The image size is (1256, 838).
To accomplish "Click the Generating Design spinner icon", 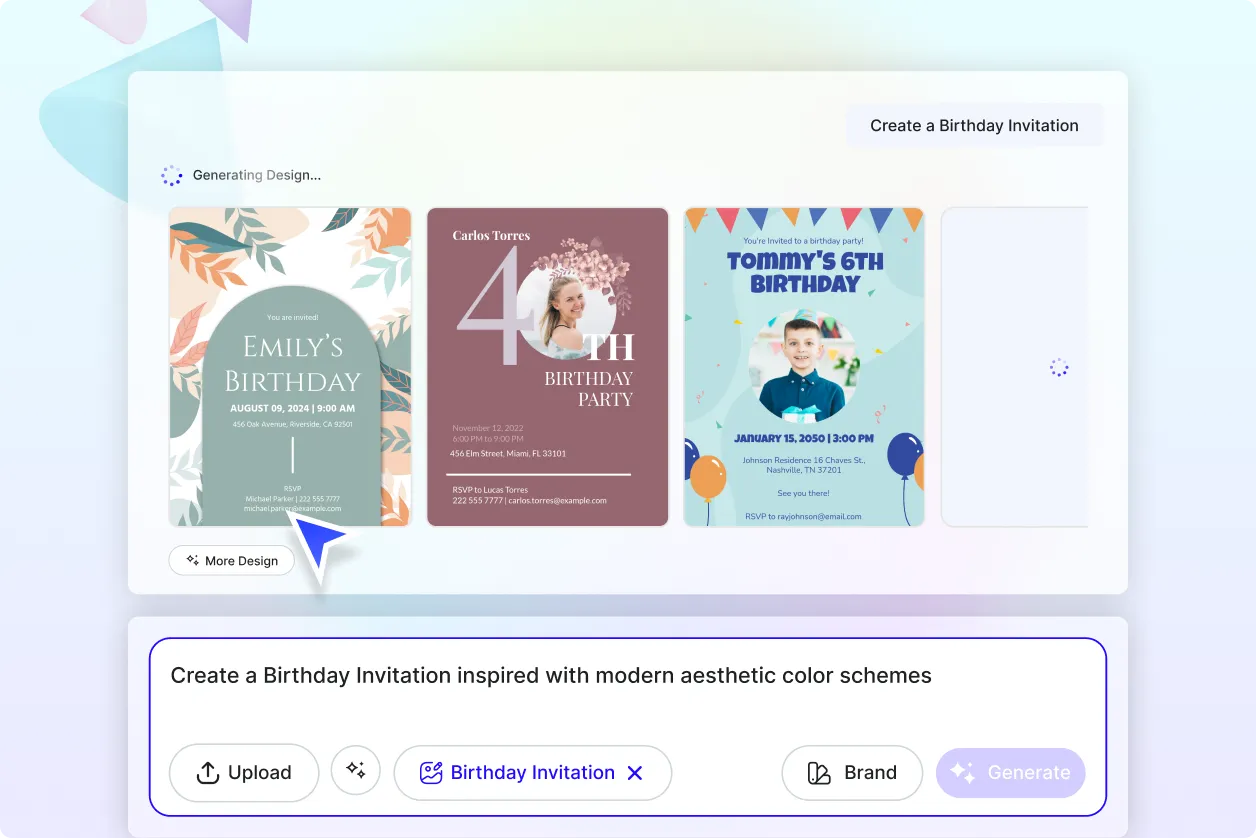I will tap(172, 175).
